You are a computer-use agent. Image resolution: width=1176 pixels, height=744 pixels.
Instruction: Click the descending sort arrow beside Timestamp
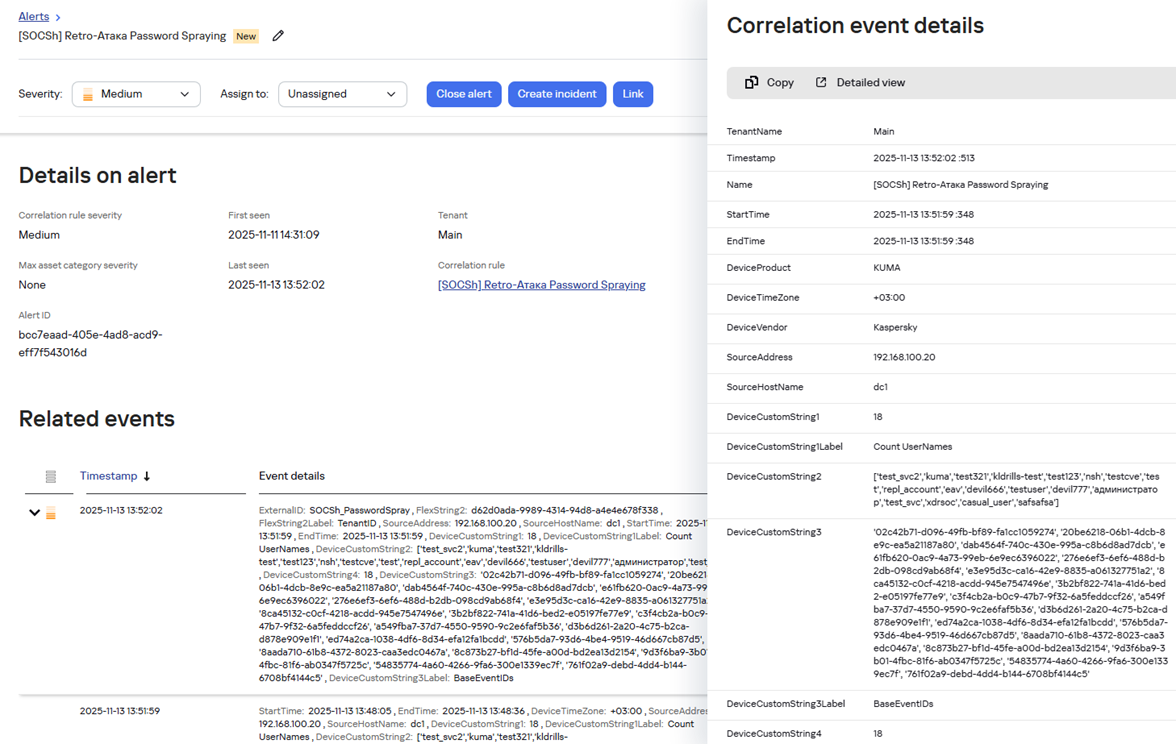(x=147, y=476)
